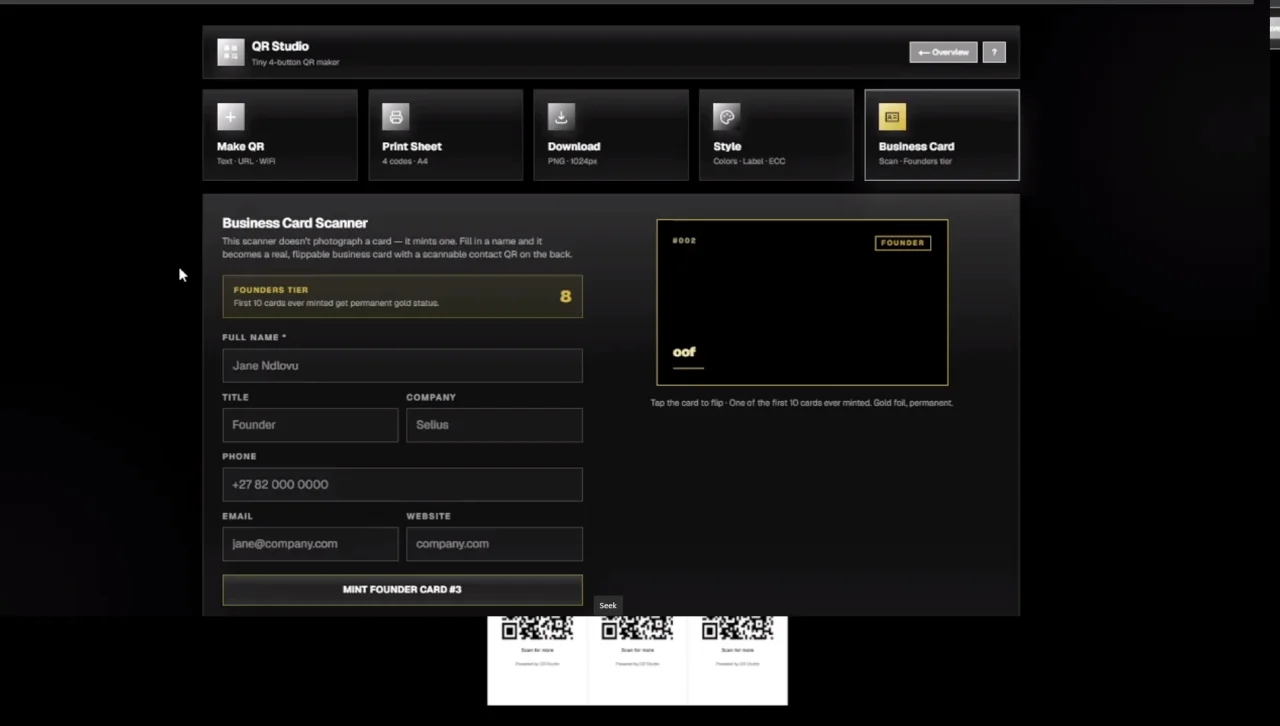Click the "oof" name on the card
This screenshot has height=726, width=1280.
point(684,352)
